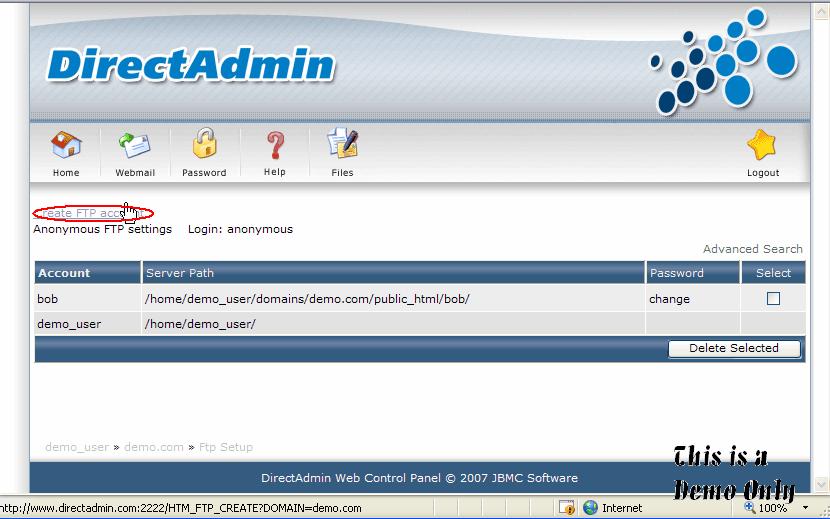Click the Internet zone label in status bar
This screenshot has height=519, width=830.
coord(622,508)
